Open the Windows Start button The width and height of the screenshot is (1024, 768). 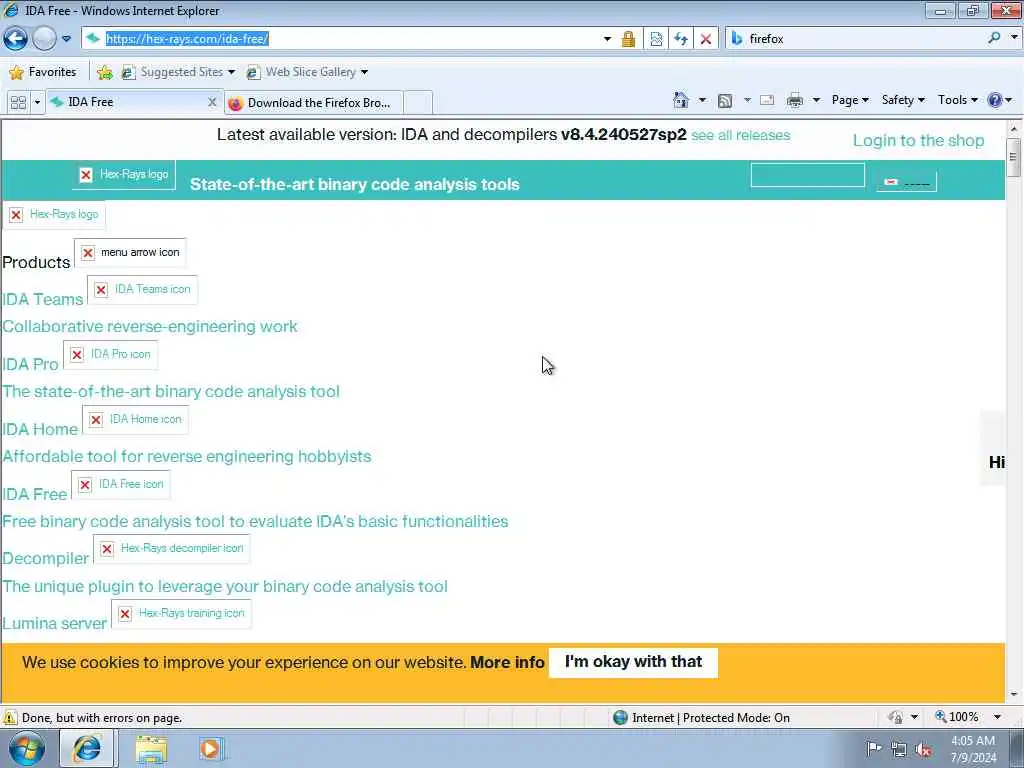[26, 748]
